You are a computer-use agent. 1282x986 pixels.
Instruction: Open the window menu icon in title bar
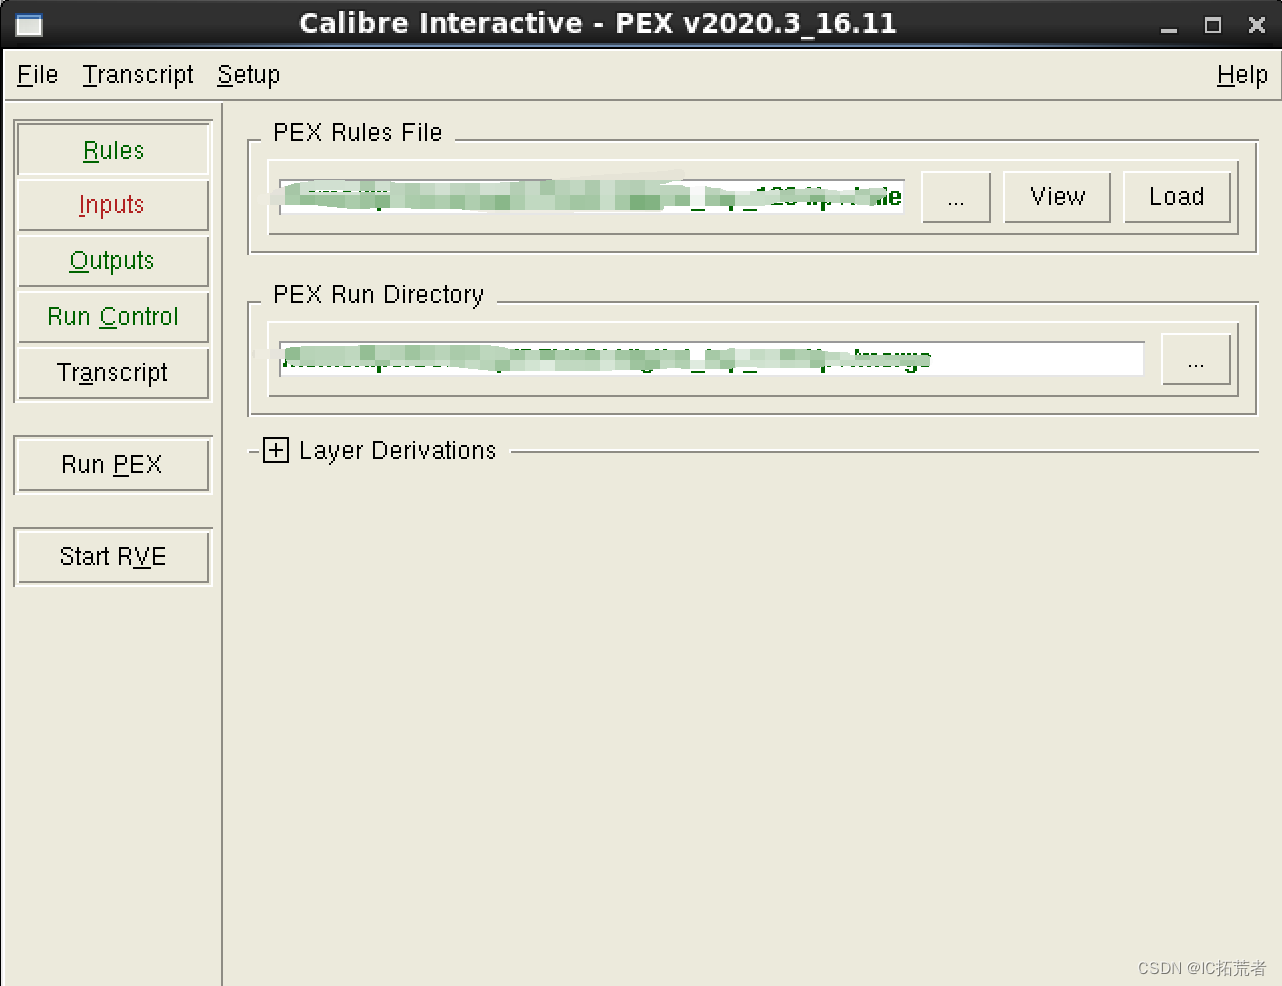point(29,24)
